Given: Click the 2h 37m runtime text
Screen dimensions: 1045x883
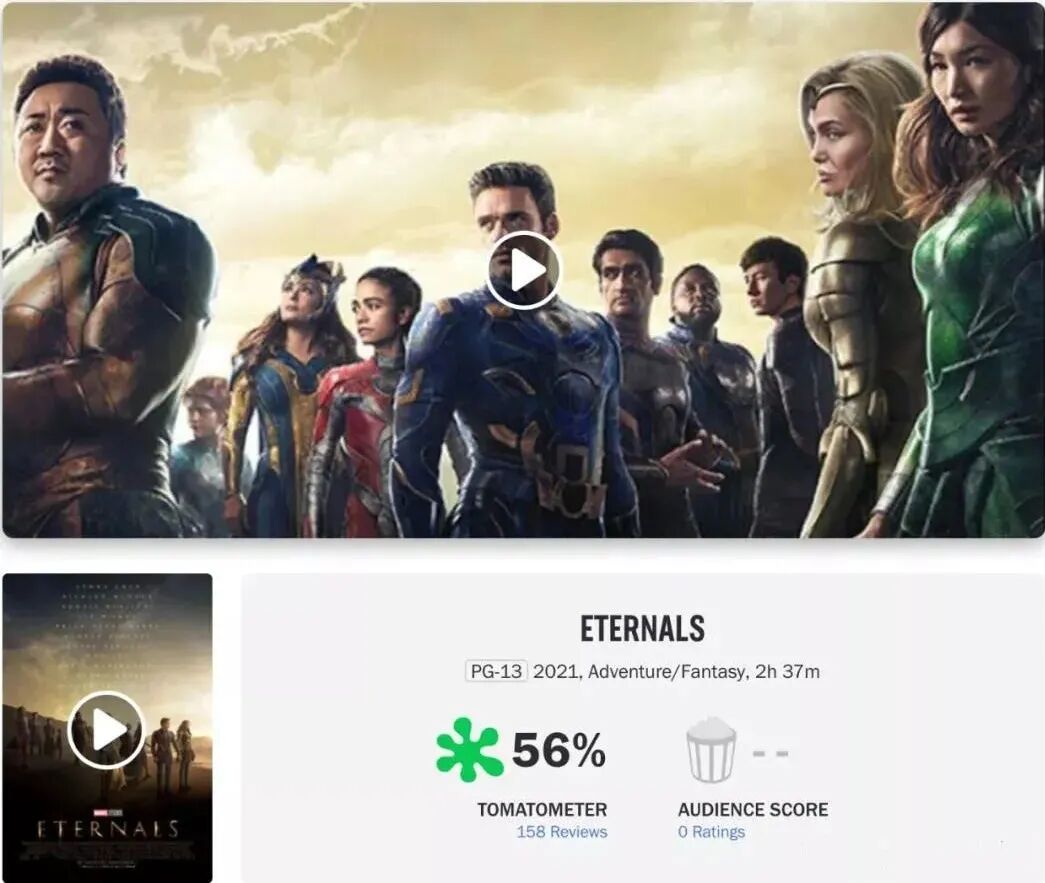Looking at the screenshot, I should coord(787,671).
